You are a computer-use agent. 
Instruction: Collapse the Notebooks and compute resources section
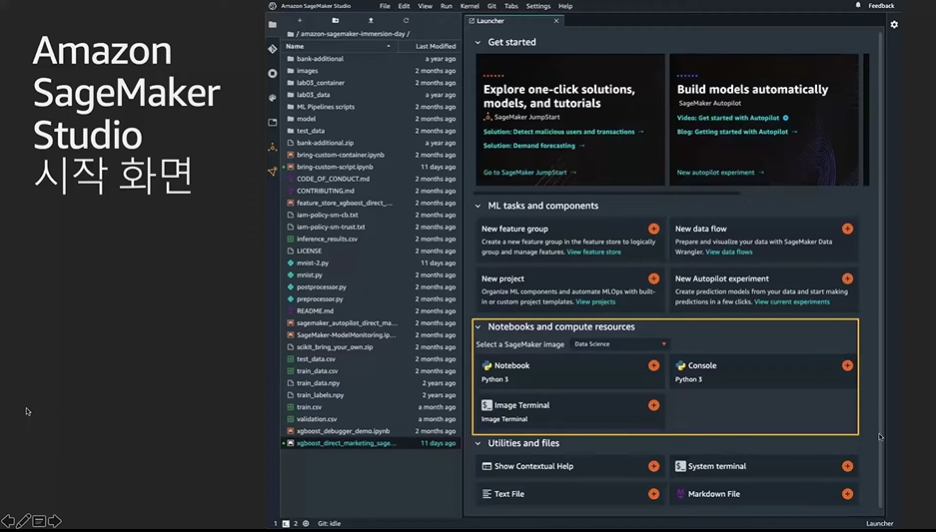(x=478, y=327)
